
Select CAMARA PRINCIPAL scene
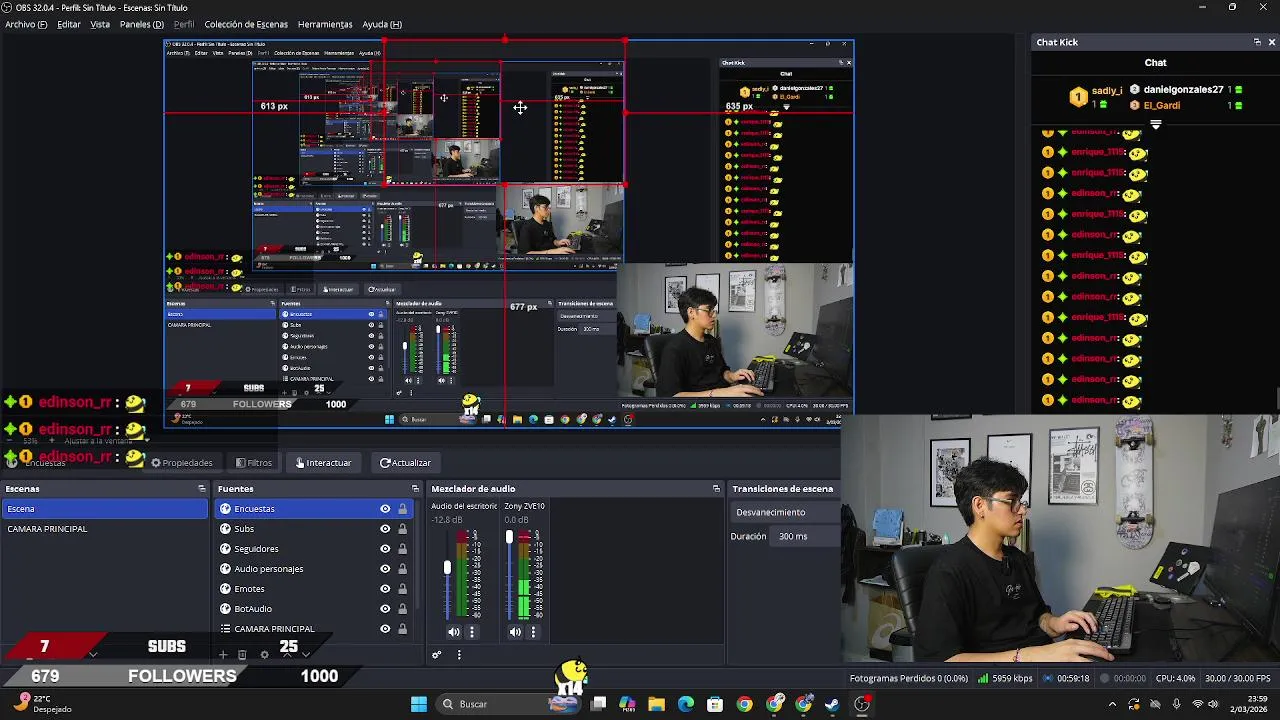coord(104,529)
